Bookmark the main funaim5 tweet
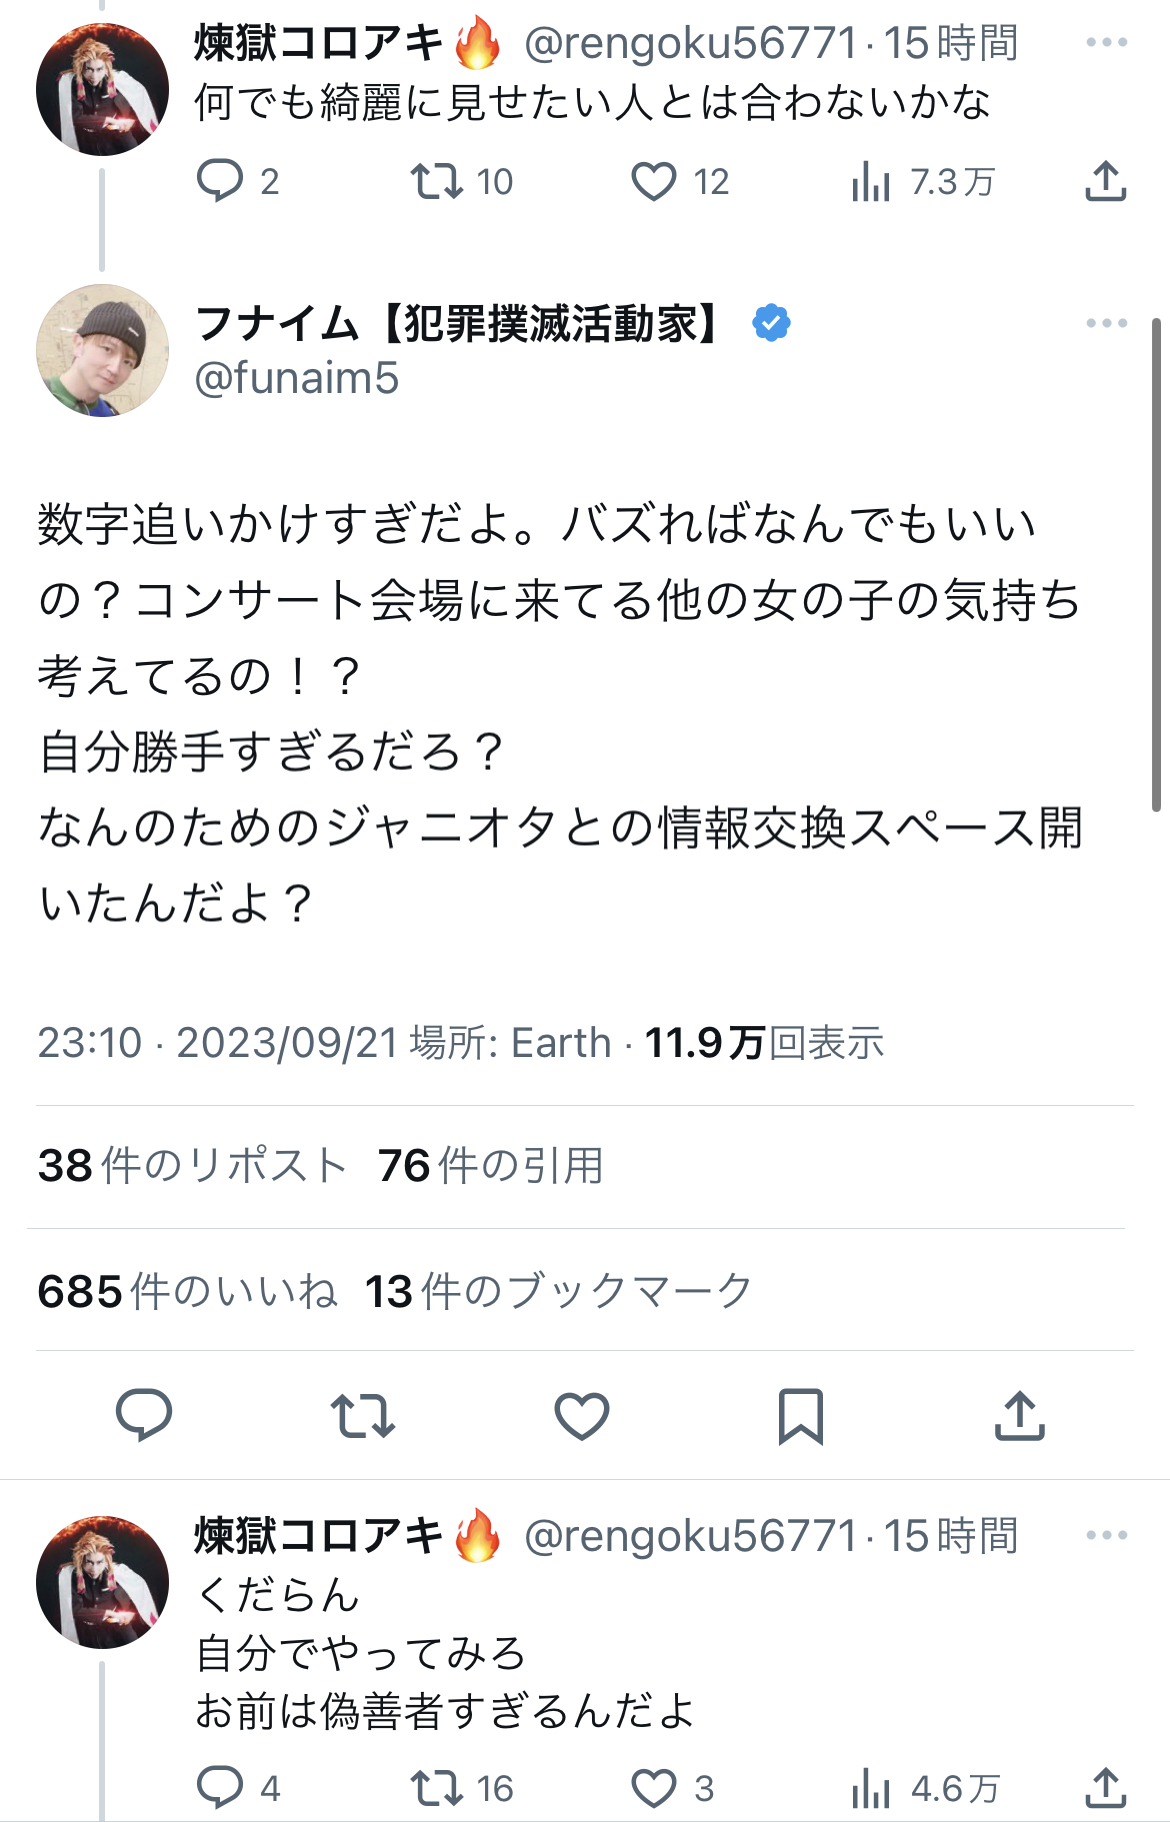This screenshot has height=1822, width=1170. pyautogui.click(x=801, y=1415)
